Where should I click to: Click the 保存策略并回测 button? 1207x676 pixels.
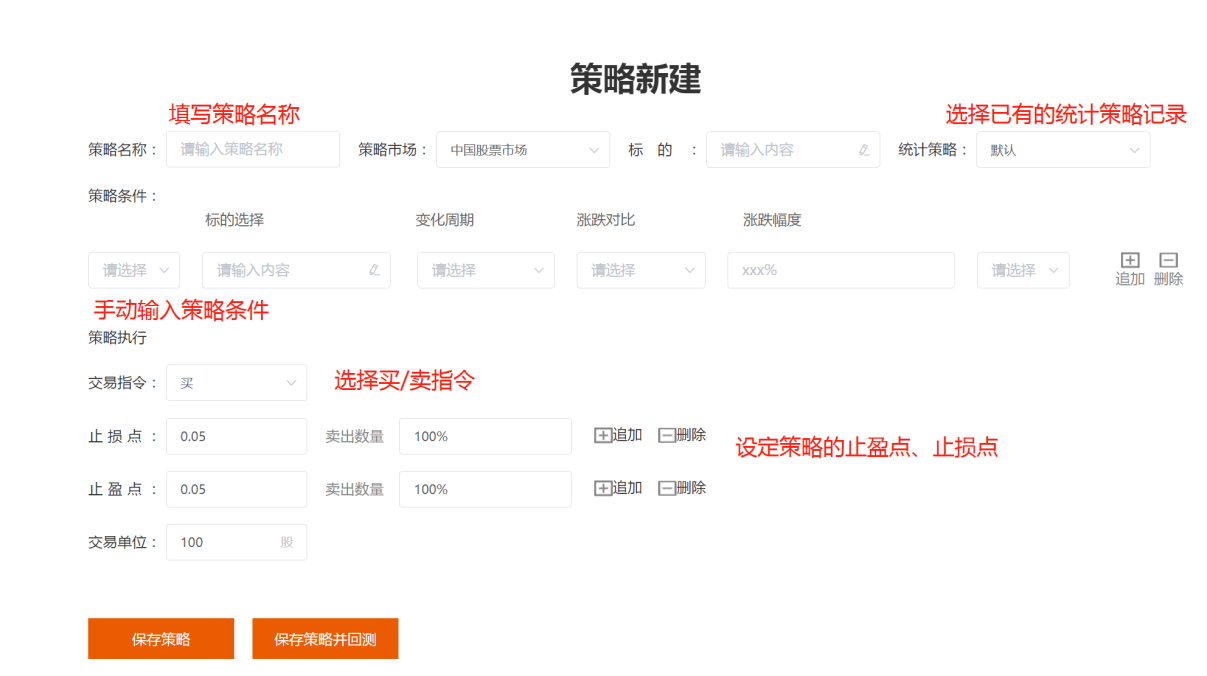tap(325, 639)
